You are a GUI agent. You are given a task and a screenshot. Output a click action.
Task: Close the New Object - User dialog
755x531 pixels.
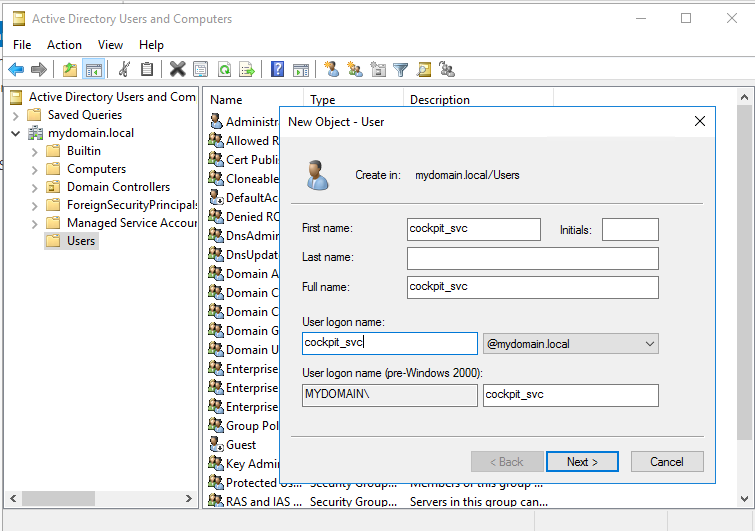pyautogui.click(x=700, y=121)
